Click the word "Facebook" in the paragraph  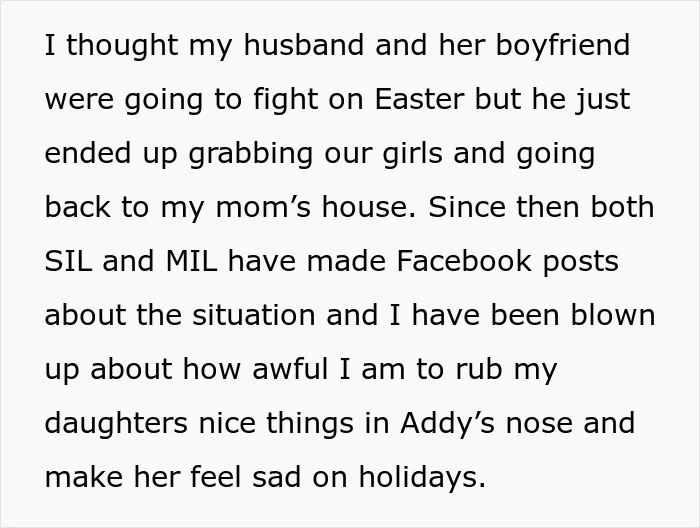pos(464,261)
